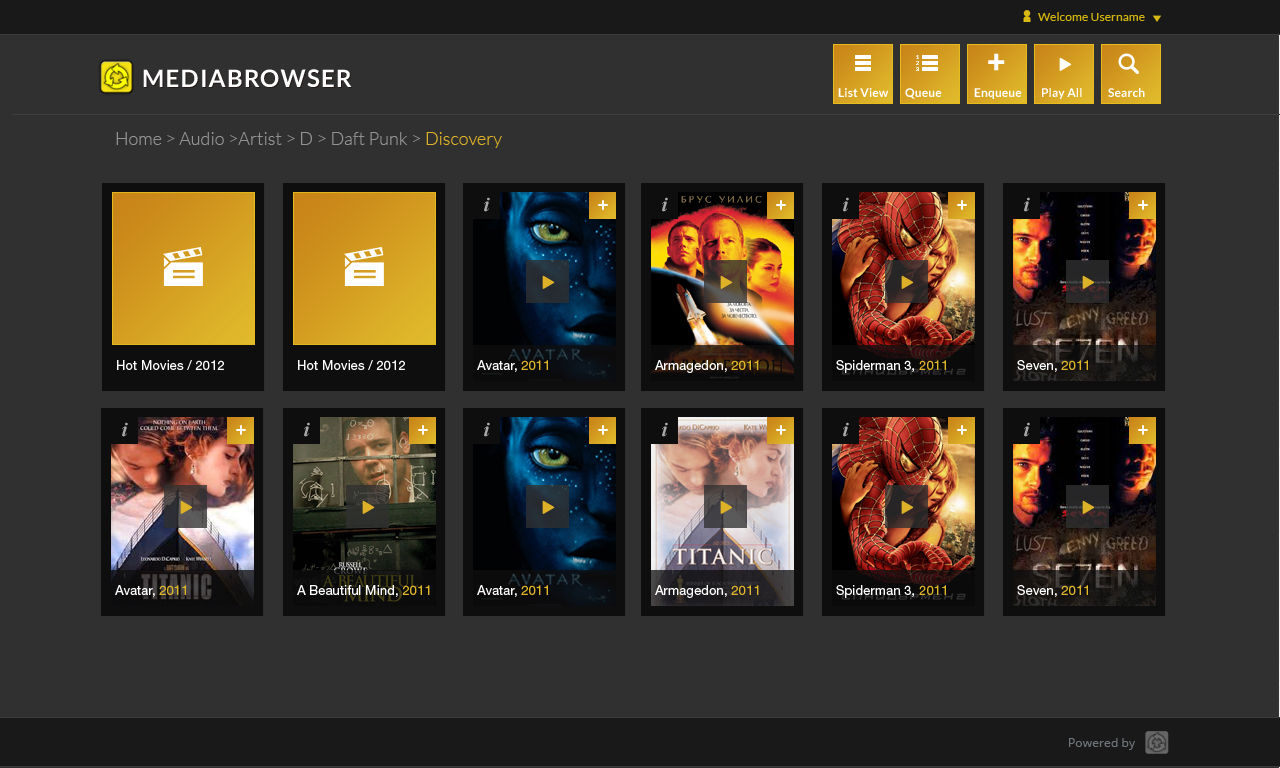The height and width of the screenshot is (768, 1280).
Task: Play the top-row Seven
Action: (1087, 282)
